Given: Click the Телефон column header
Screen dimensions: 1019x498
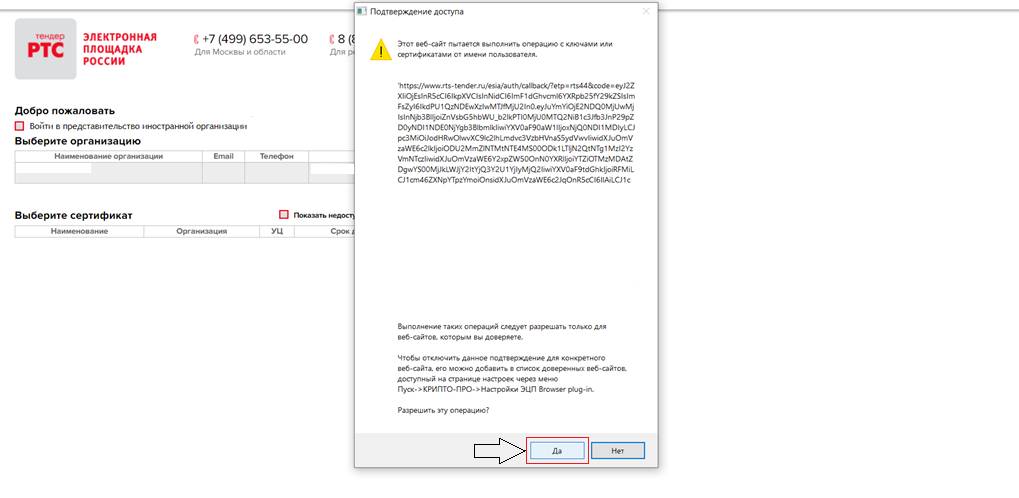Looking at the screenshot, I should coord(277,157).
